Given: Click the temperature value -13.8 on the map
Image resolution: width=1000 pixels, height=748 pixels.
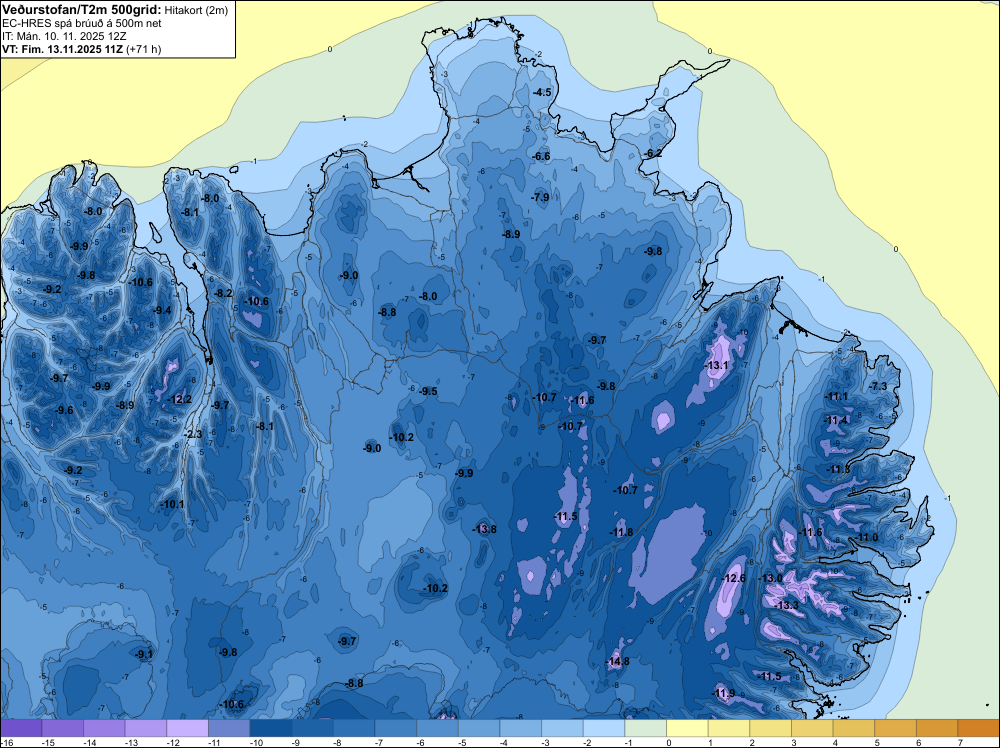Looking at the screenshot, I should pyautogui.click(x=485, y=529).
